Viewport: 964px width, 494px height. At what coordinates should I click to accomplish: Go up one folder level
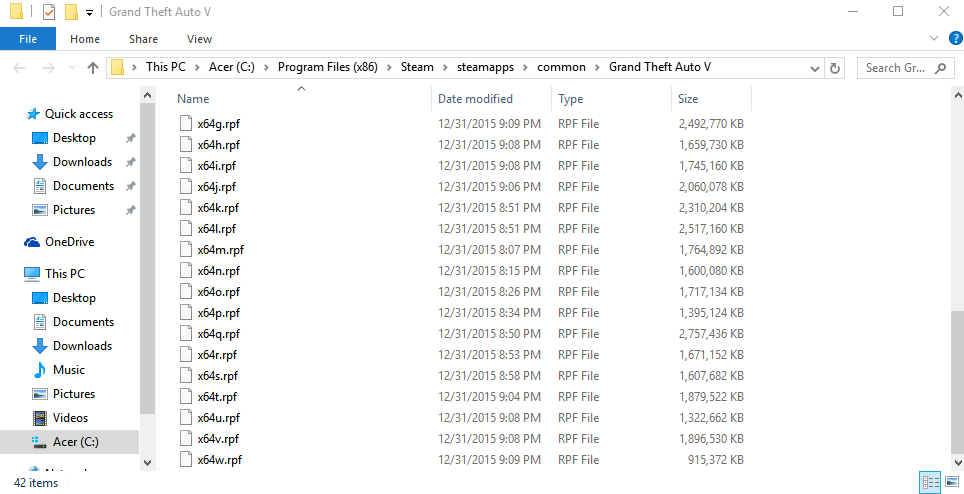93,68
